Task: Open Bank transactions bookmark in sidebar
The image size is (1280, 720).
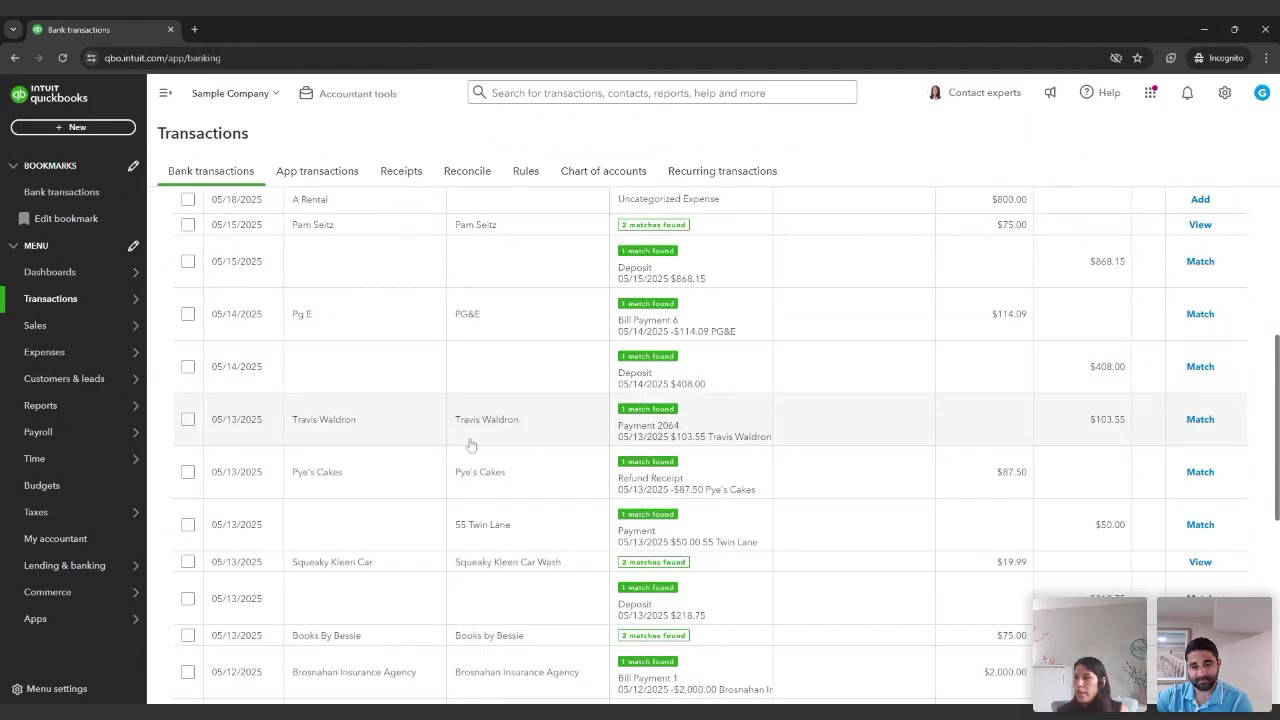Action: pyautogui.click(x=61, y=192)
